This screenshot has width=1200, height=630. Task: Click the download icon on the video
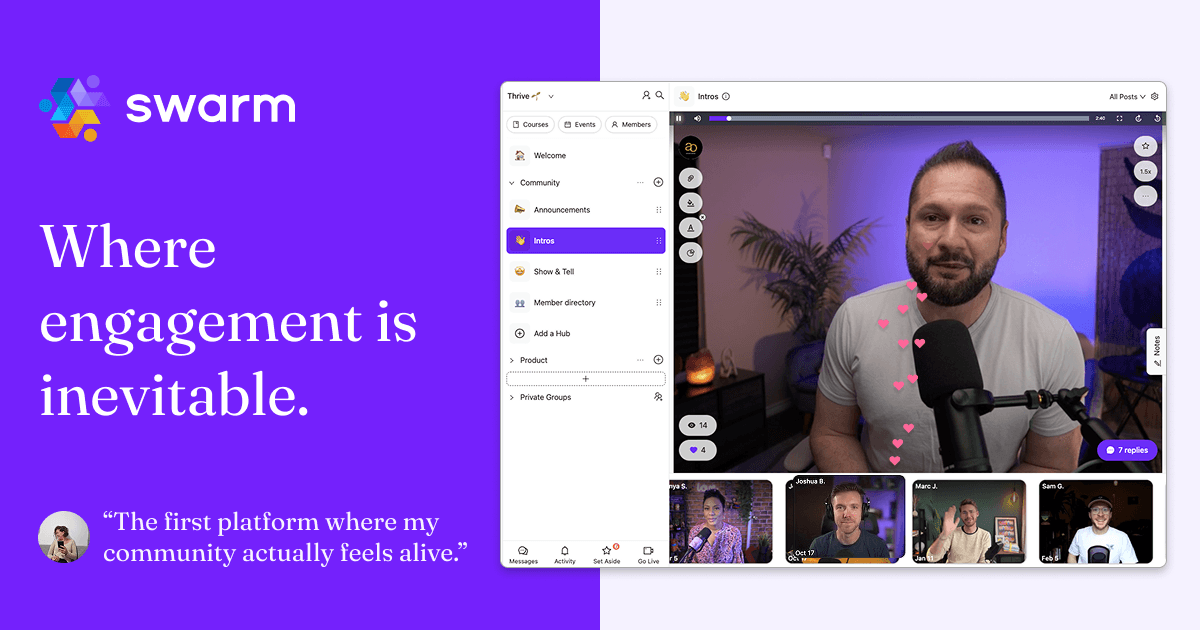point(690,203)
